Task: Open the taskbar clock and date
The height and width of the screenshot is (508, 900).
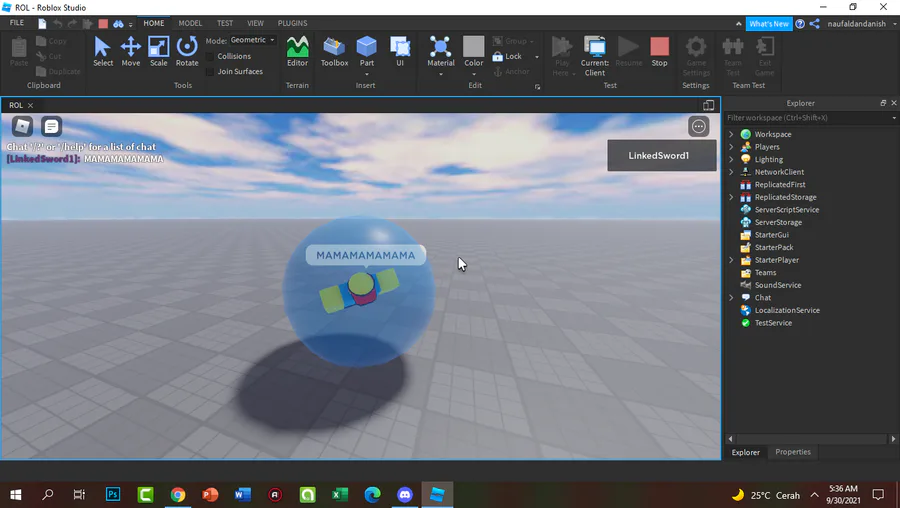Action: [843, 494]
